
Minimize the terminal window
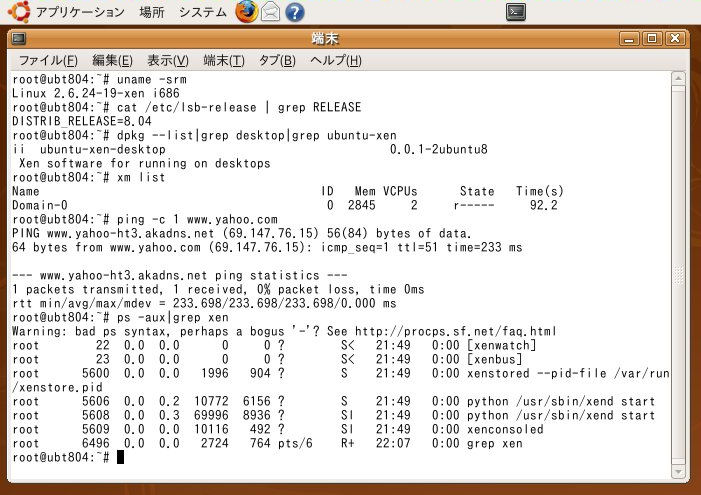pos(629,39)
